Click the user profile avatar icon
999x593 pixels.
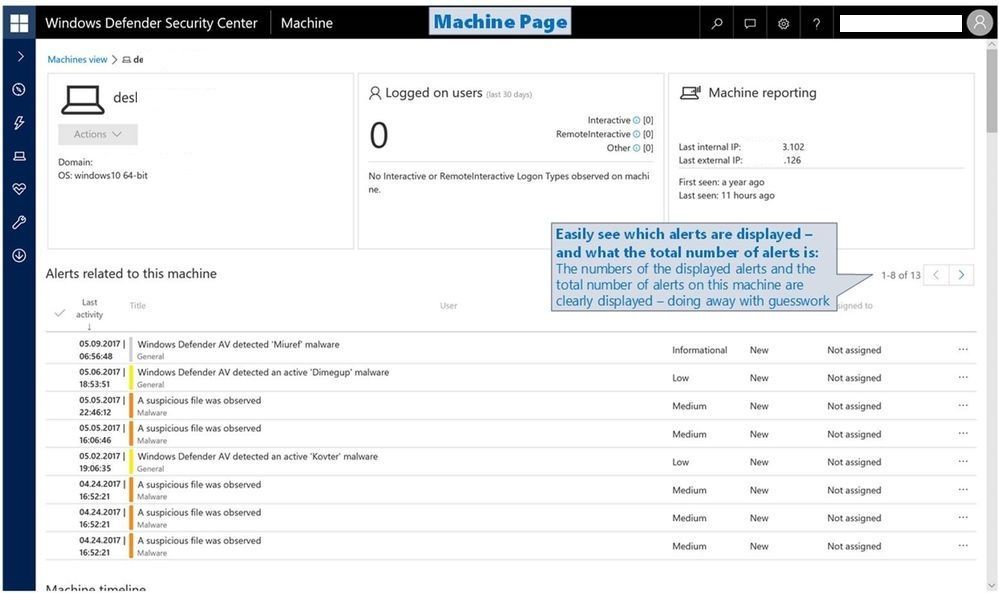click(x=979, y=23)
